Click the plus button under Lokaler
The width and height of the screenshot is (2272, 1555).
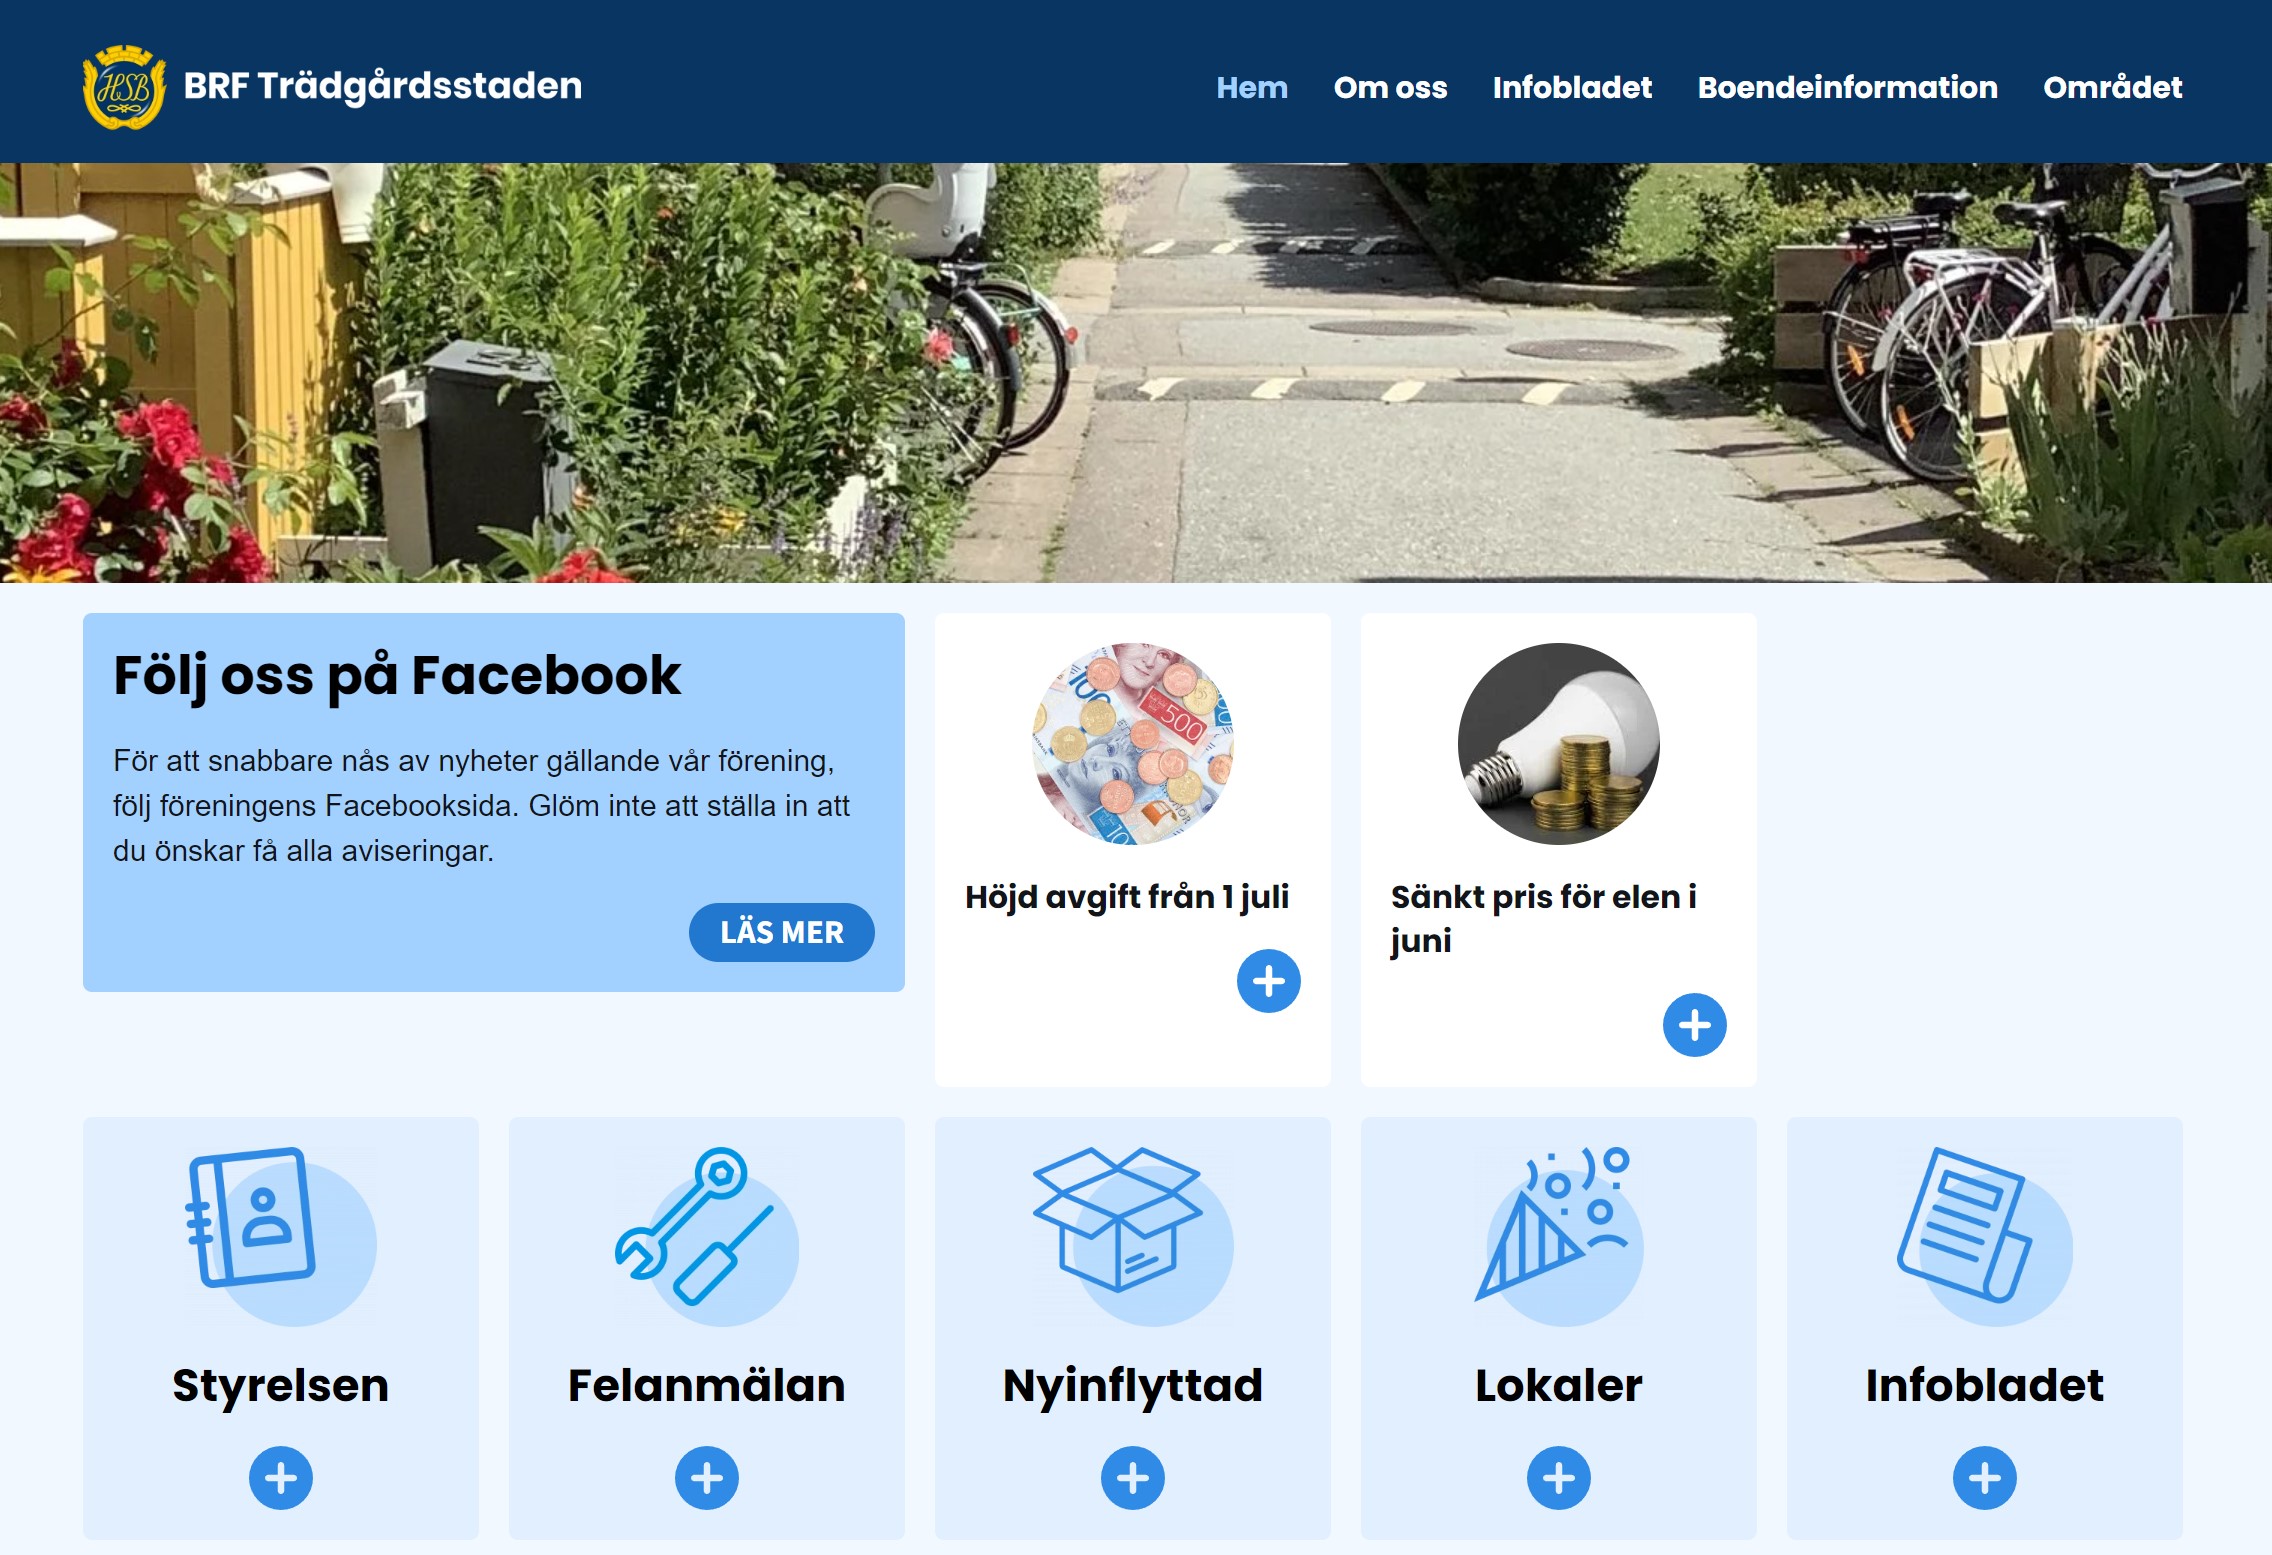coord(1558,1478)
